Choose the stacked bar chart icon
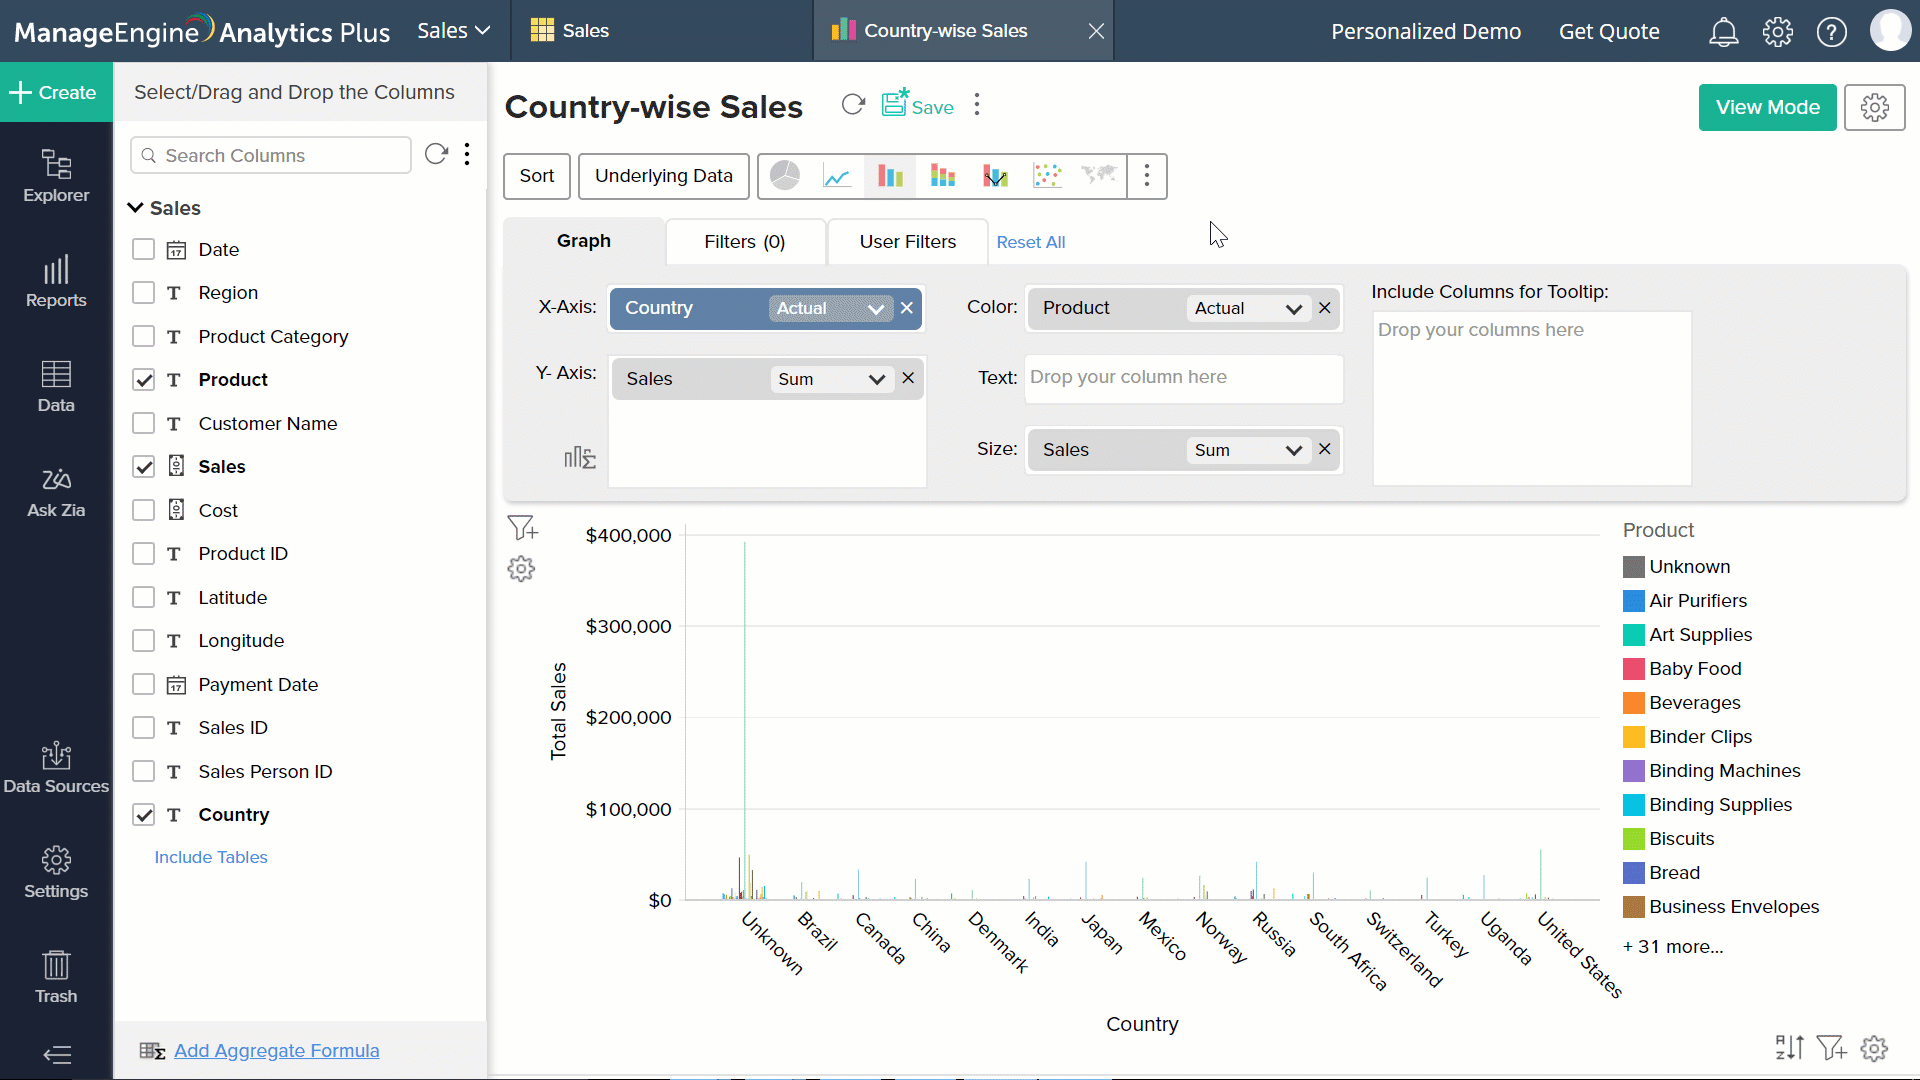Viewport: 1920px width, 1080px height. (942, 176)
